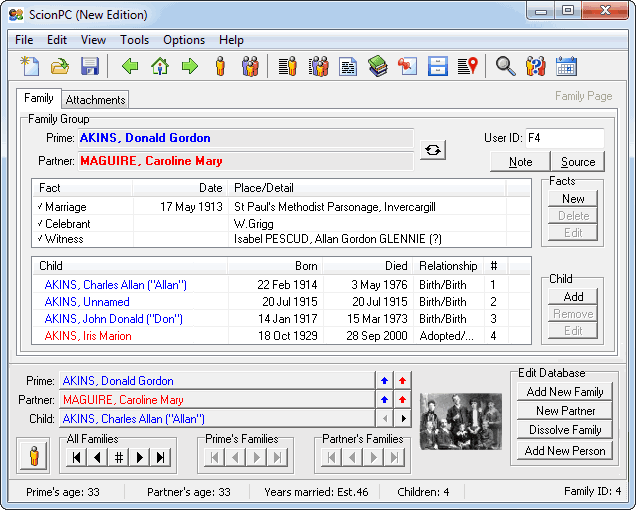This screenshot has height=510, width=636.
Task: Go to previous family in All Families
Action: pyautogui.click(x=97, y=458)
